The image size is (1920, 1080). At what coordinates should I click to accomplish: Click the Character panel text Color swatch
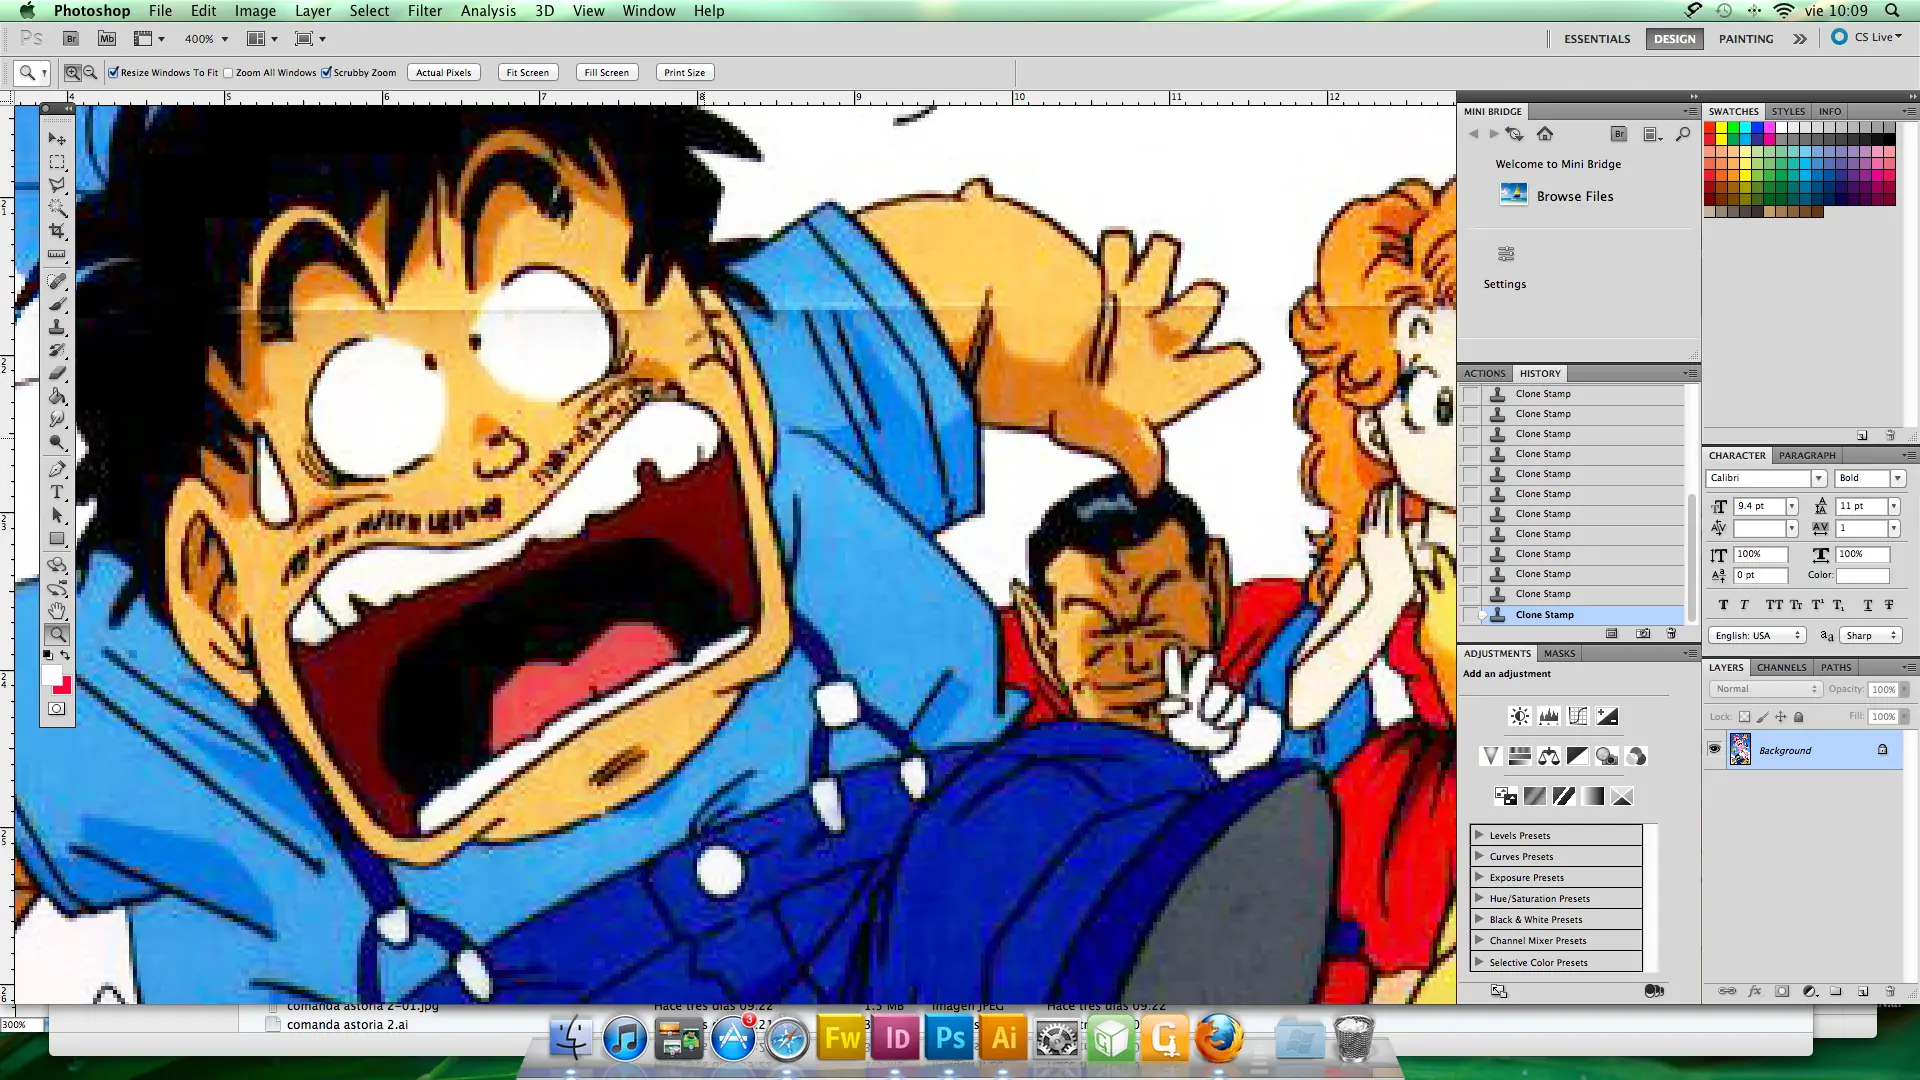1862,575
